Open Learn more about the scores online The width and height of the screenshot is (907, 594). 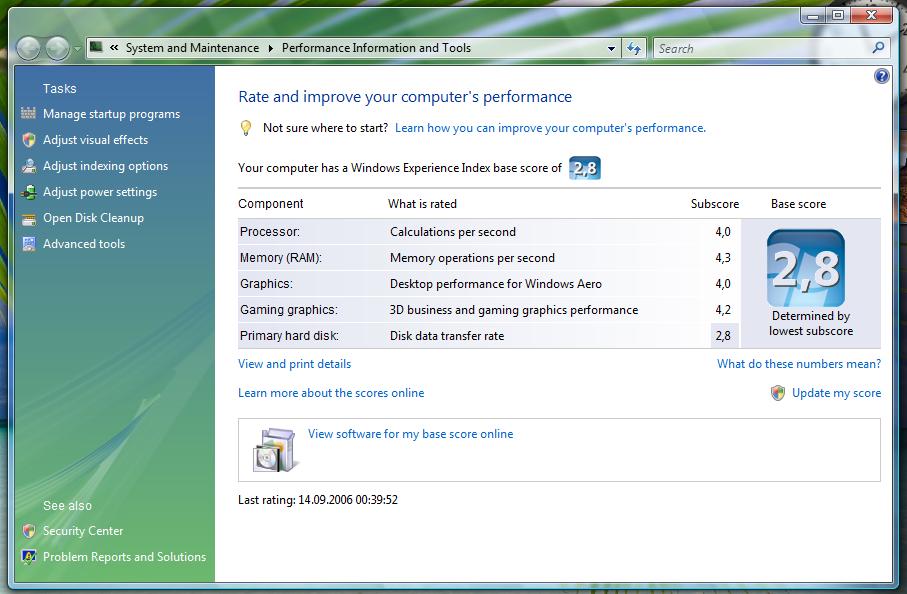pos(331,393)
